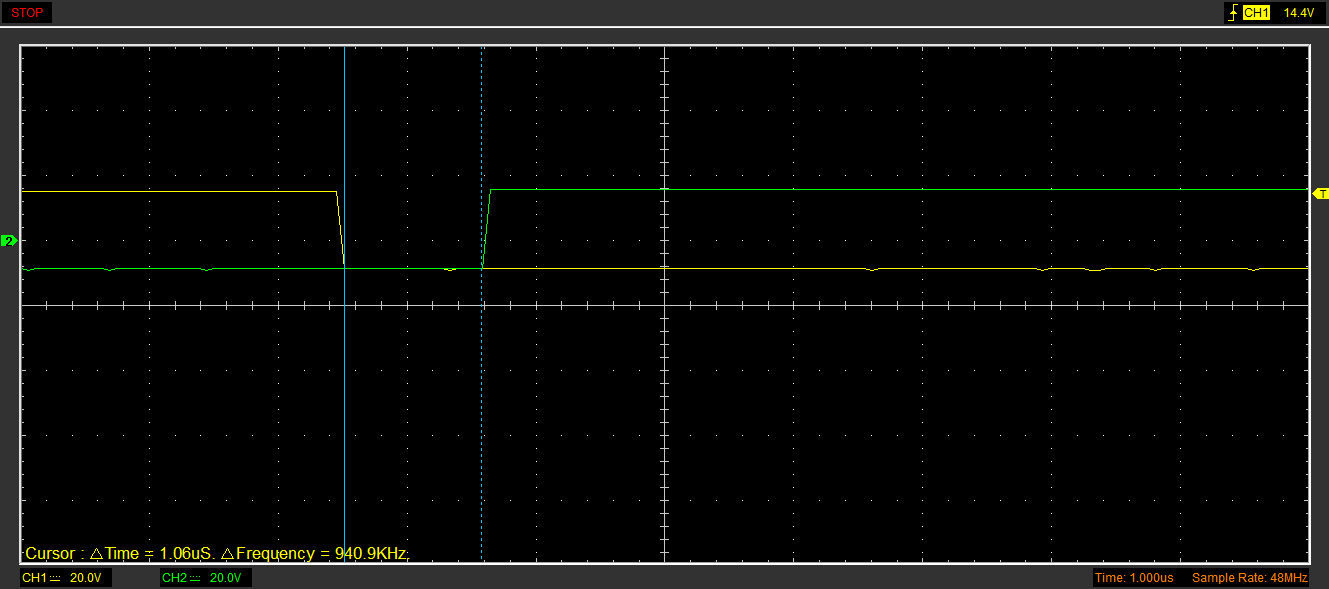Screen dimensions: 1329x589
Task: Click the CH1 DC coupling symbol
Action: pyautogui.click(x=55, y=578)
